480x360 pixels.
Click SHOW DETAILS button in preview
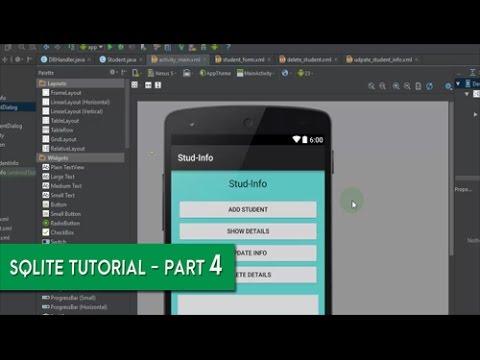(248, 231)
